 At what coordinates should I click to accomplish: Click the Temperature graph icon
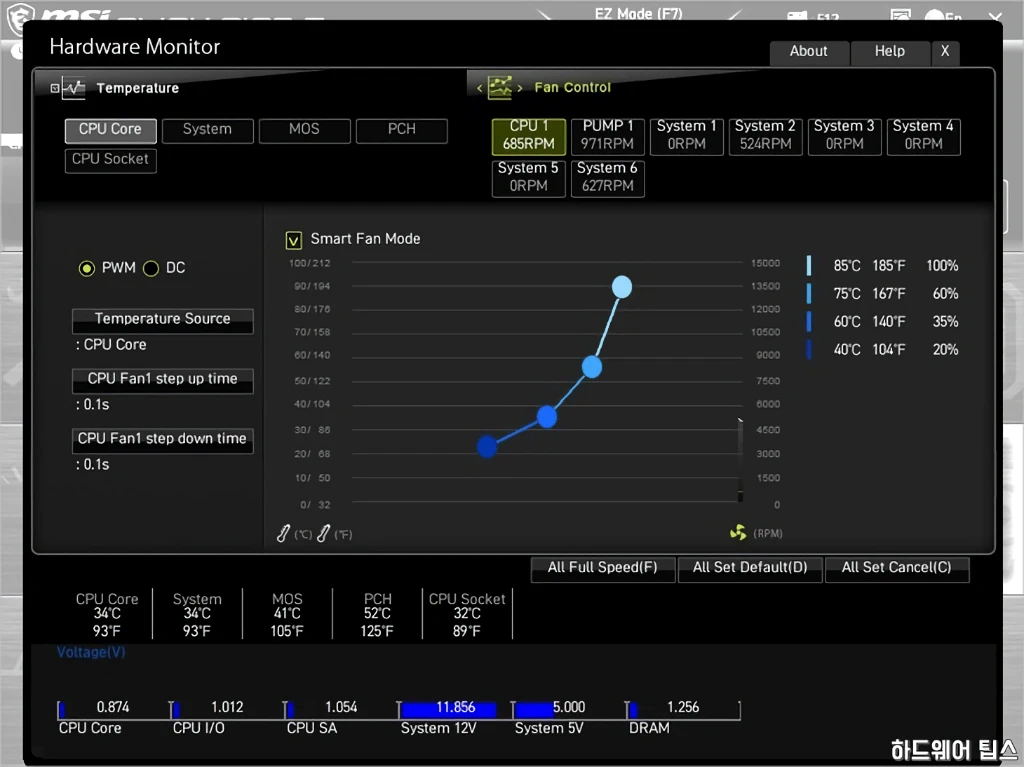click(x=74, y=88)
